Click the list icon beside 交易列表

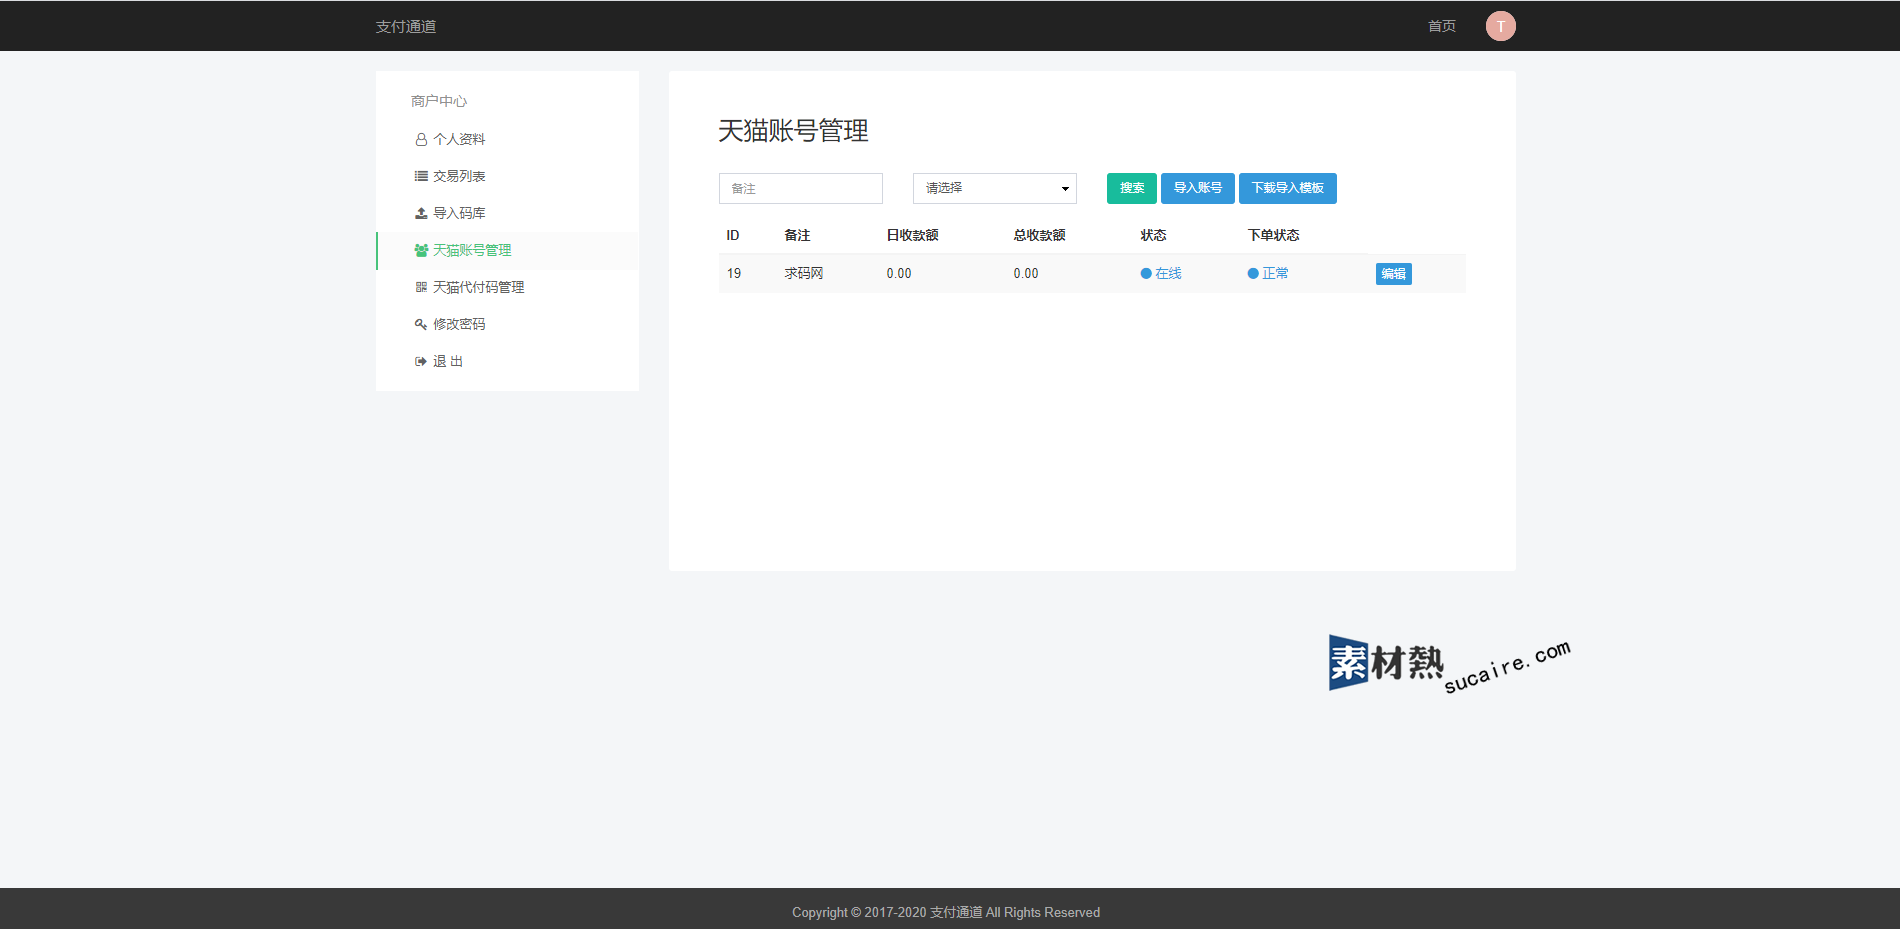pos(421,176)
